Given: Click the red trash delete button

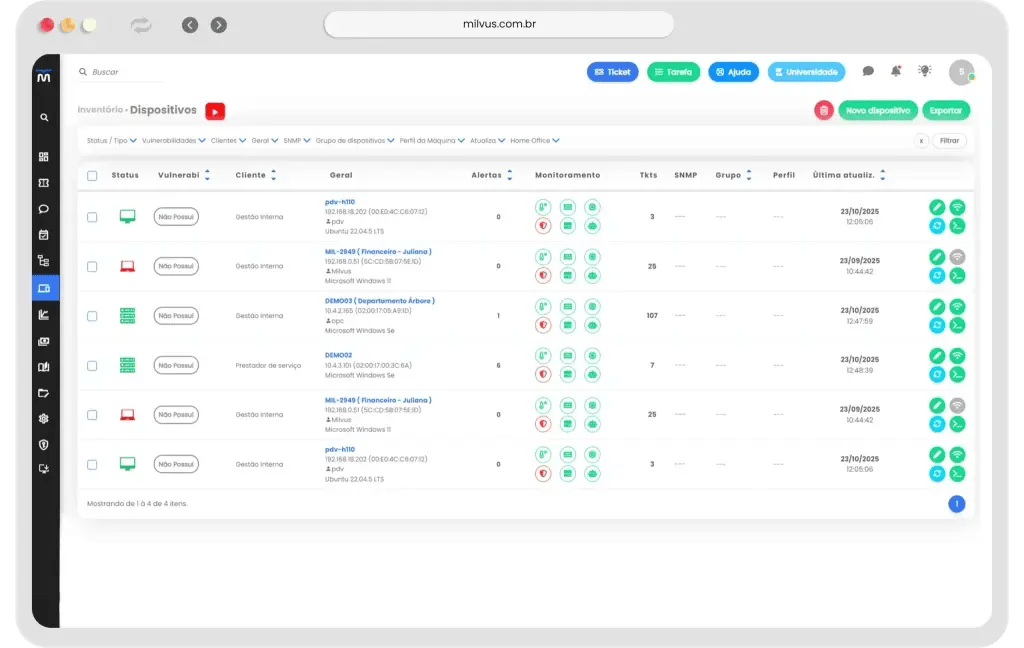Looking at the screenshot, I should pyautogui.click(x=824, y=110).
